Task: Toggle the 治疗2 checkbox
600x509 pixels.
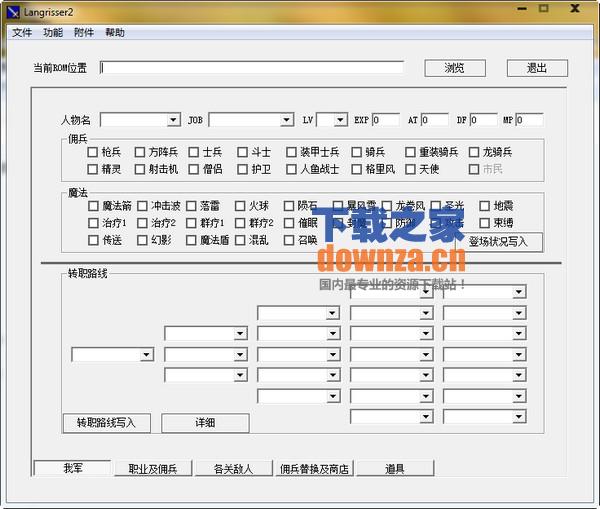Action: [142, 223]
